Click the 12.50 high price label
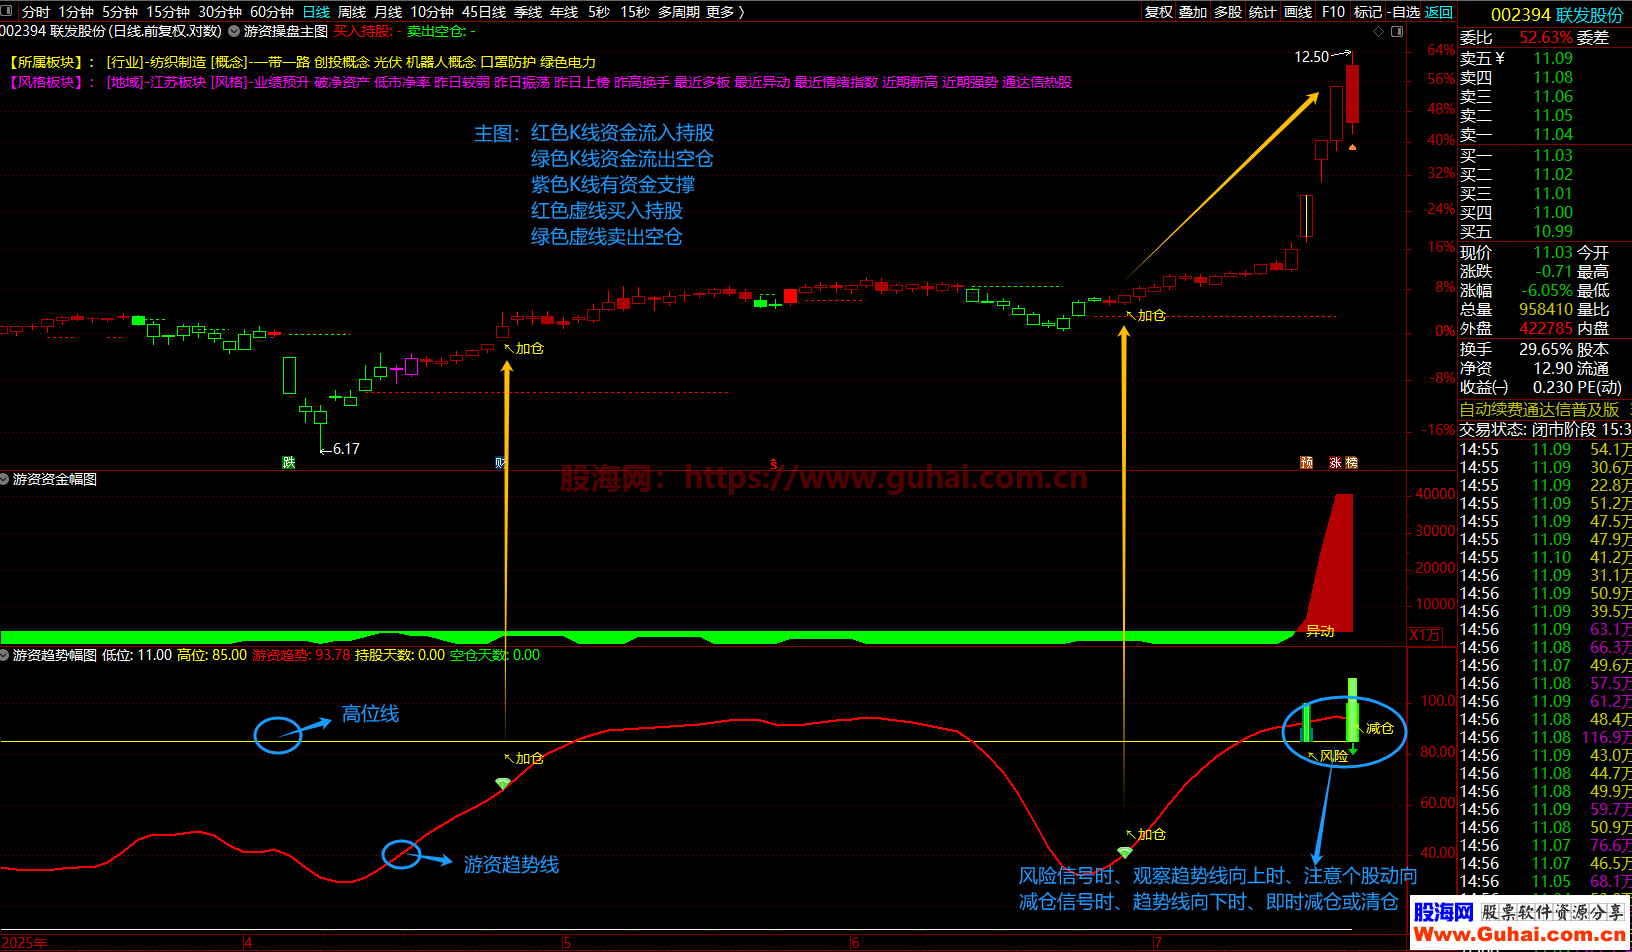Image resolution: width=1632 pixels, height=952 pixels. coord(1312,57)
